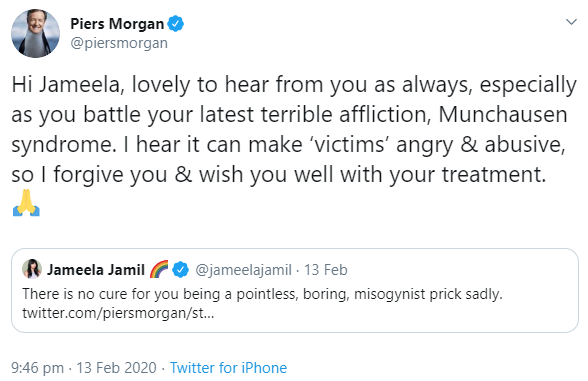The height and width of the screenshot is (381, 588).
Task: Open Jameela Jamil's small avatar
Action: (32, 269)
